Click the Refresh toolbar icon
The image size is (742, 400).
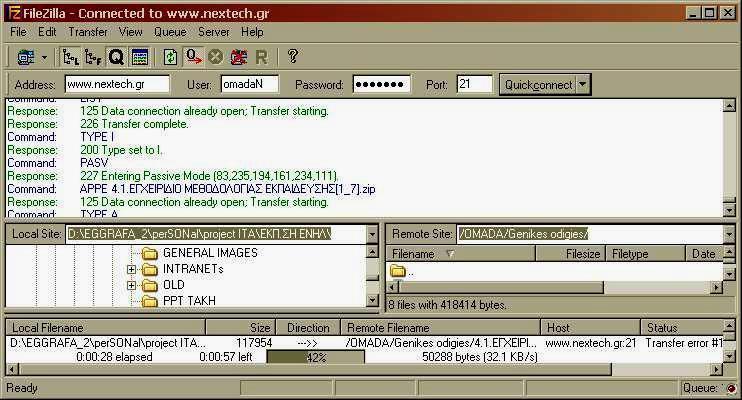(170, 57)
